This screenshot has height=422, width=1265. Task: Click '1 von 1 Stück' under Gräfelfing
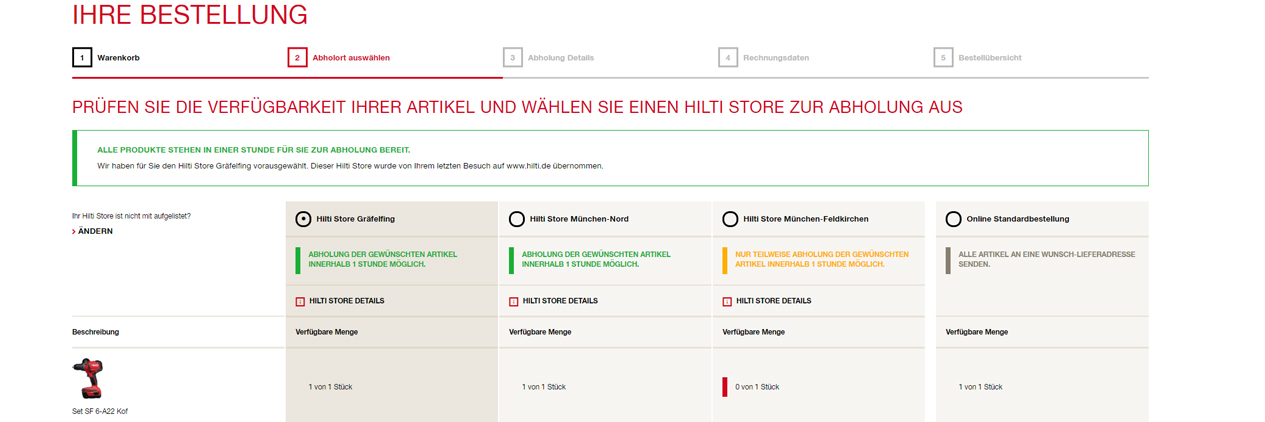[x=330, y=387]
